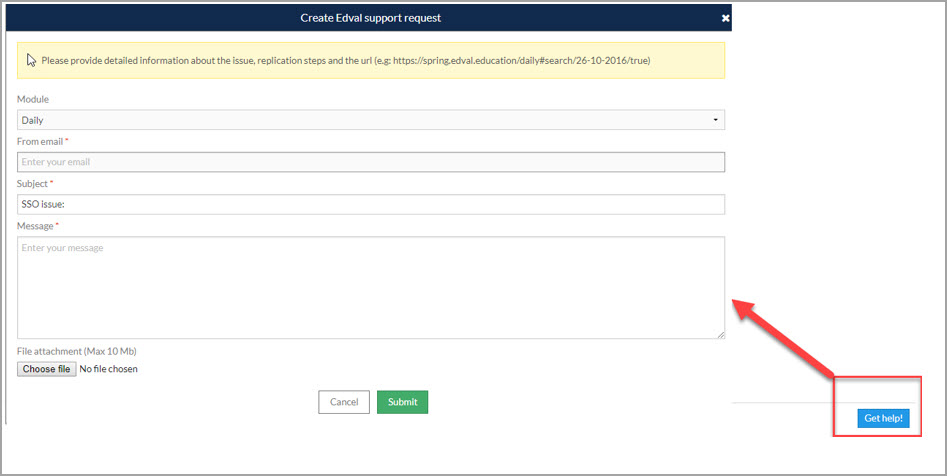This screenshot has width=947, height=476.
Task: Click the 'Message' label
Action: pos(35,225)
